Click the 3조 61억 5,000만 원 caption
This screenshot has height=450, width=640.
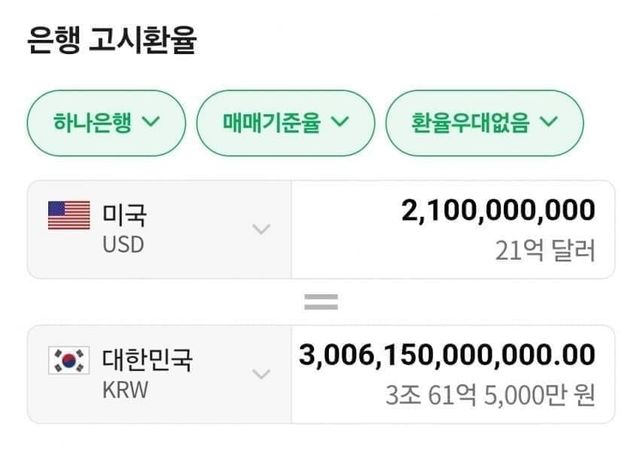[x=490, y=395]
